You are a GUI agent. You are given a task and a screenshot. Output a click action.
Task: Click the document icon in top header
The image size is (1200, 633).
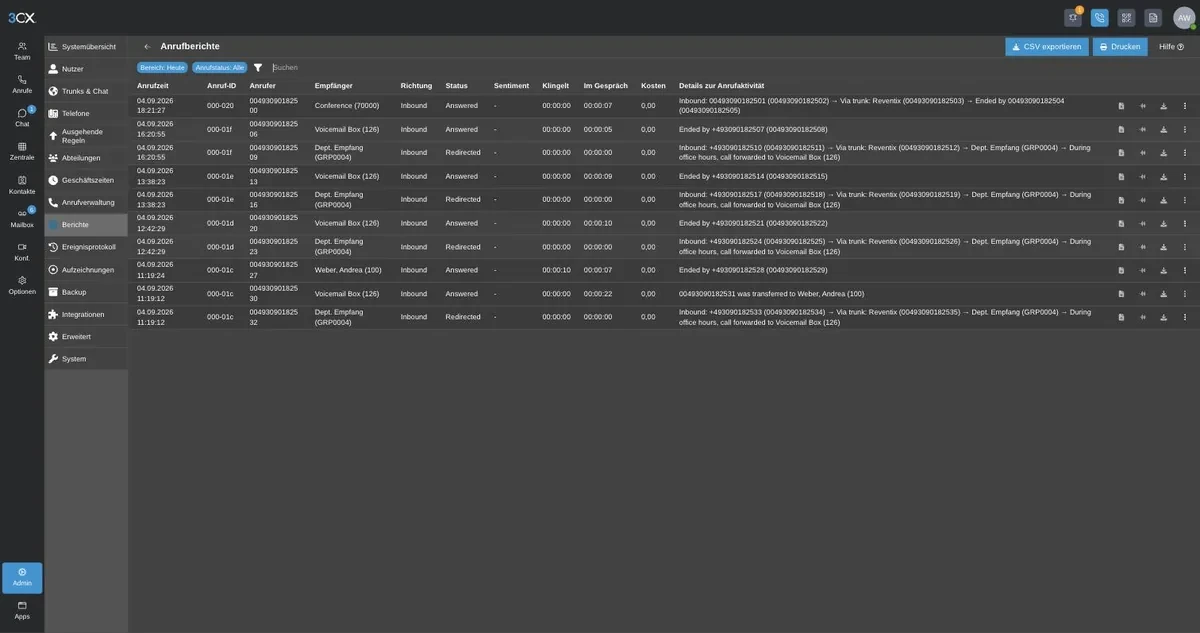pos(1153,18)
